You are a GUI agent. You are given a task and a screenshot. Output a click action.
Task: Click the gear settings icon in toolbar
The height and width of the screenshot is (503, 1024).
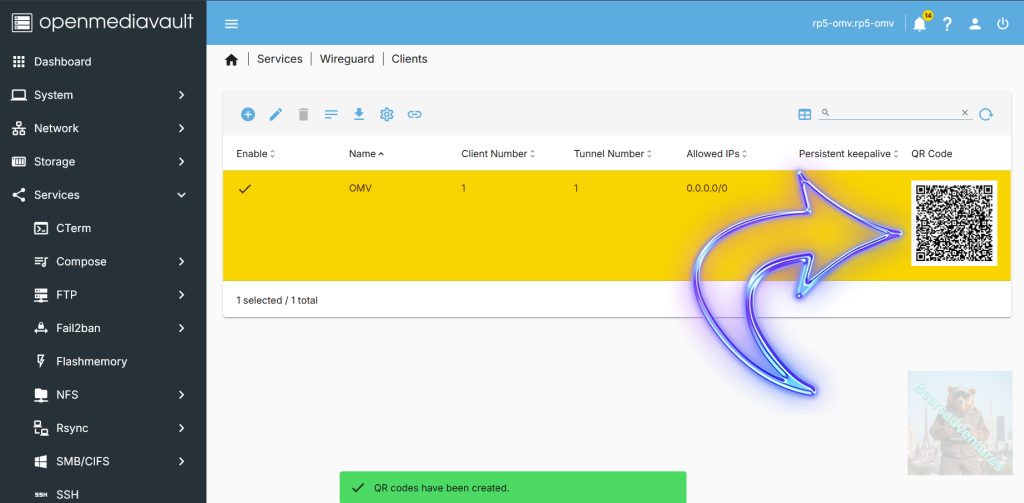(387, 115)
